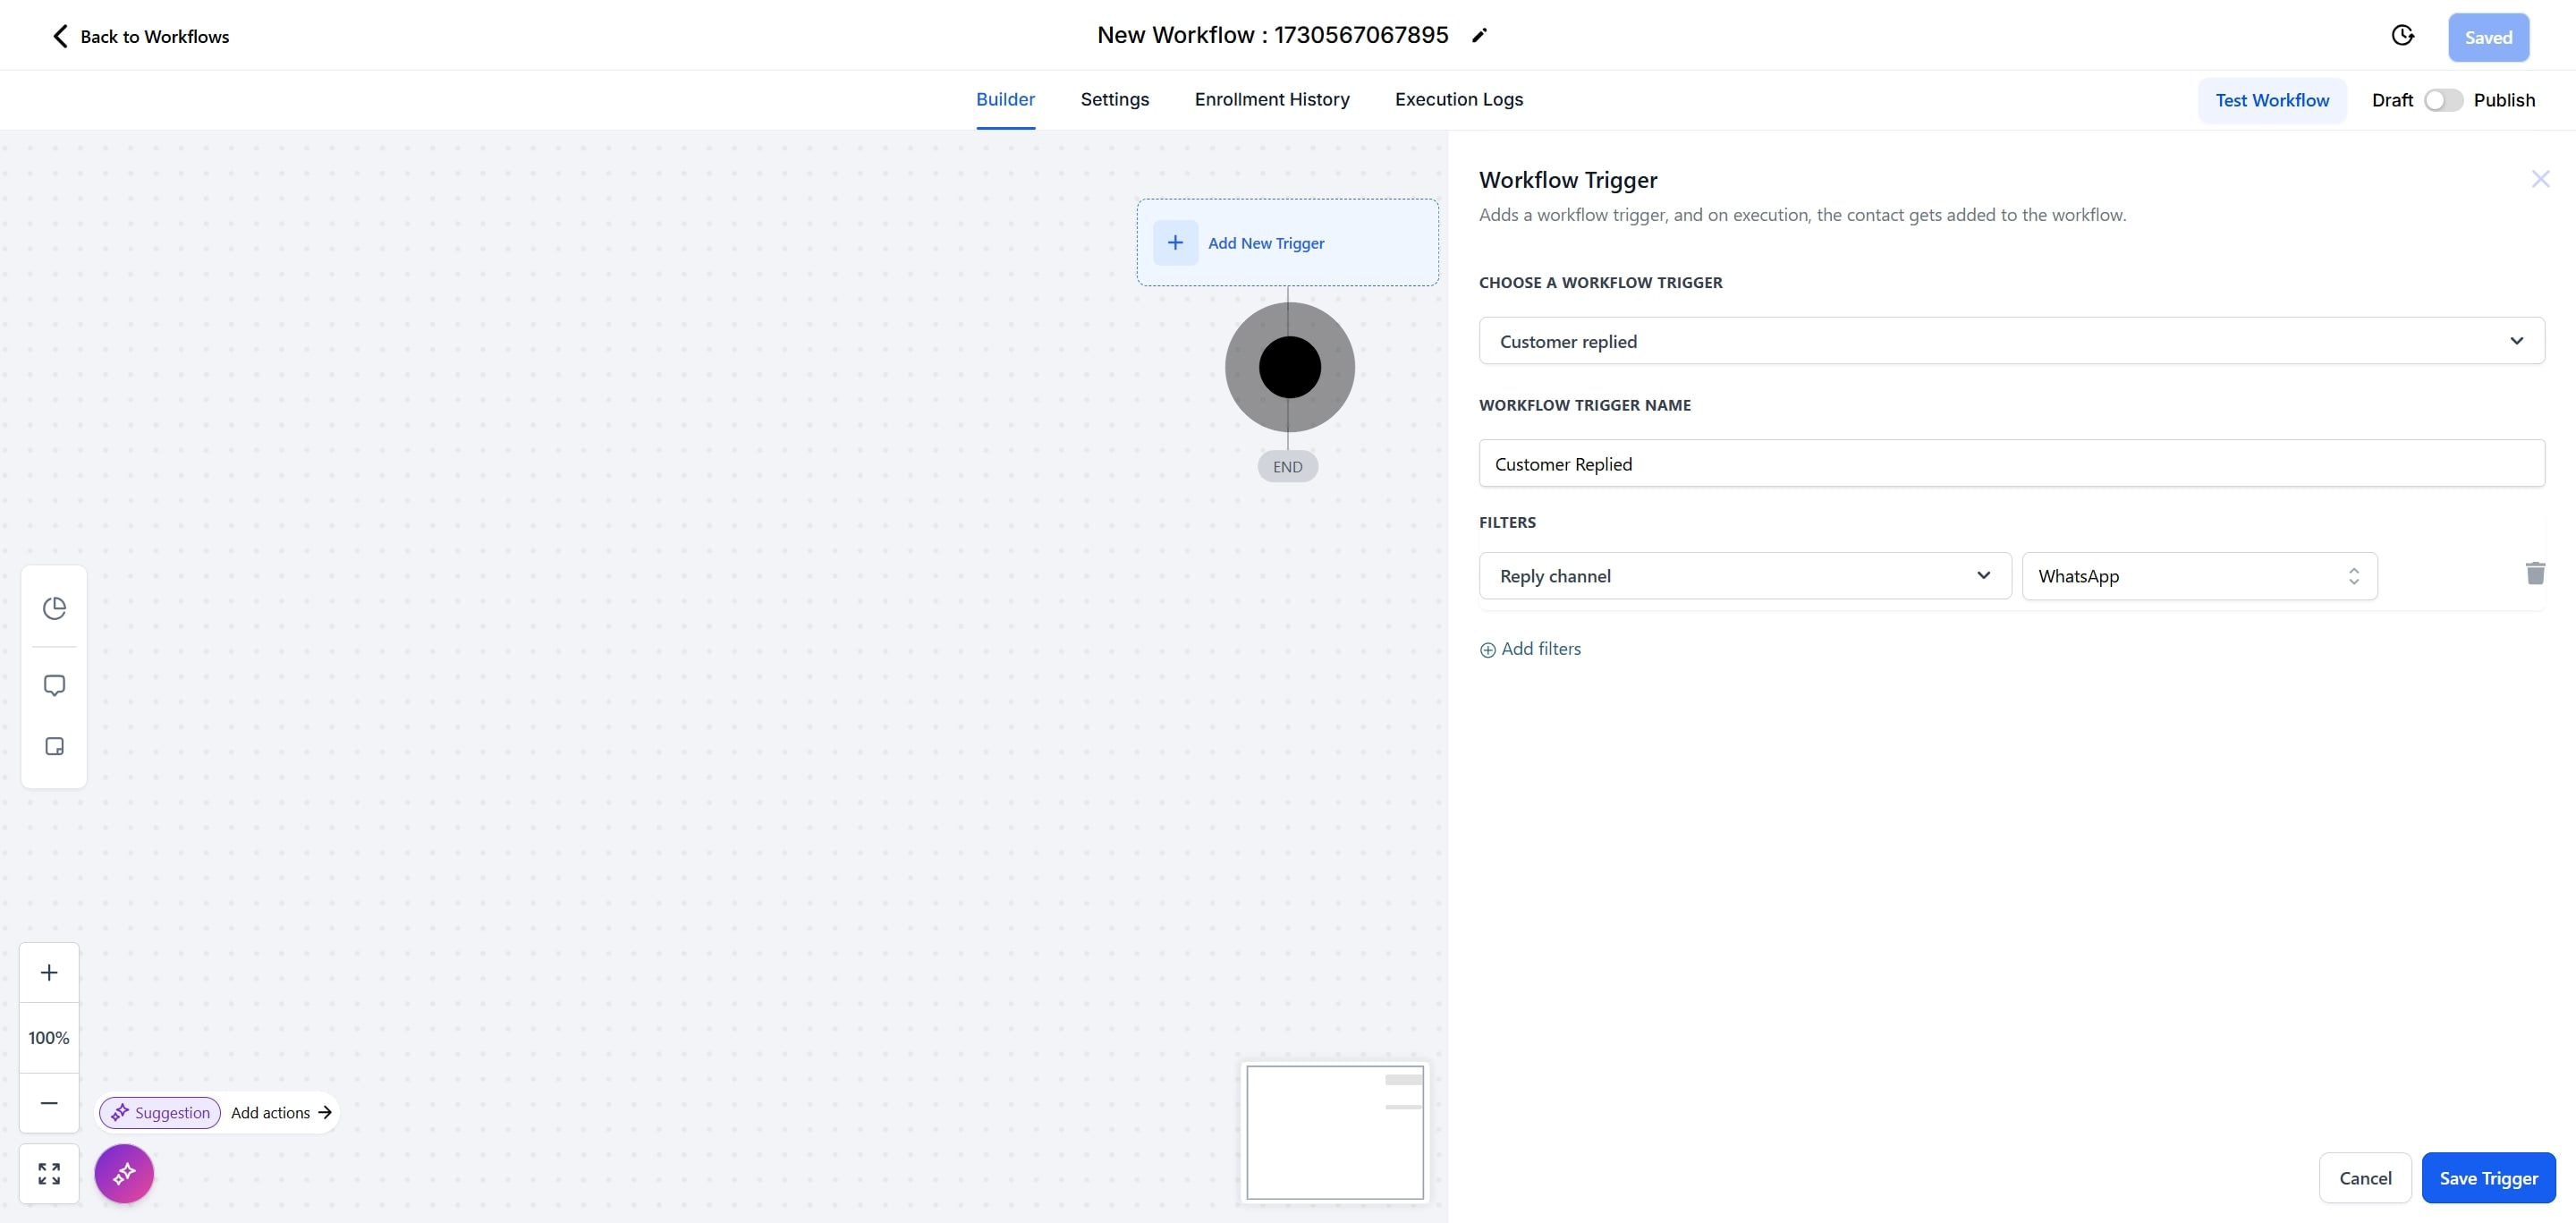This screenshot has width=2576, height=1223.
Task: Click the comment bubble icon in canvas sidebar
Action: 54,685
